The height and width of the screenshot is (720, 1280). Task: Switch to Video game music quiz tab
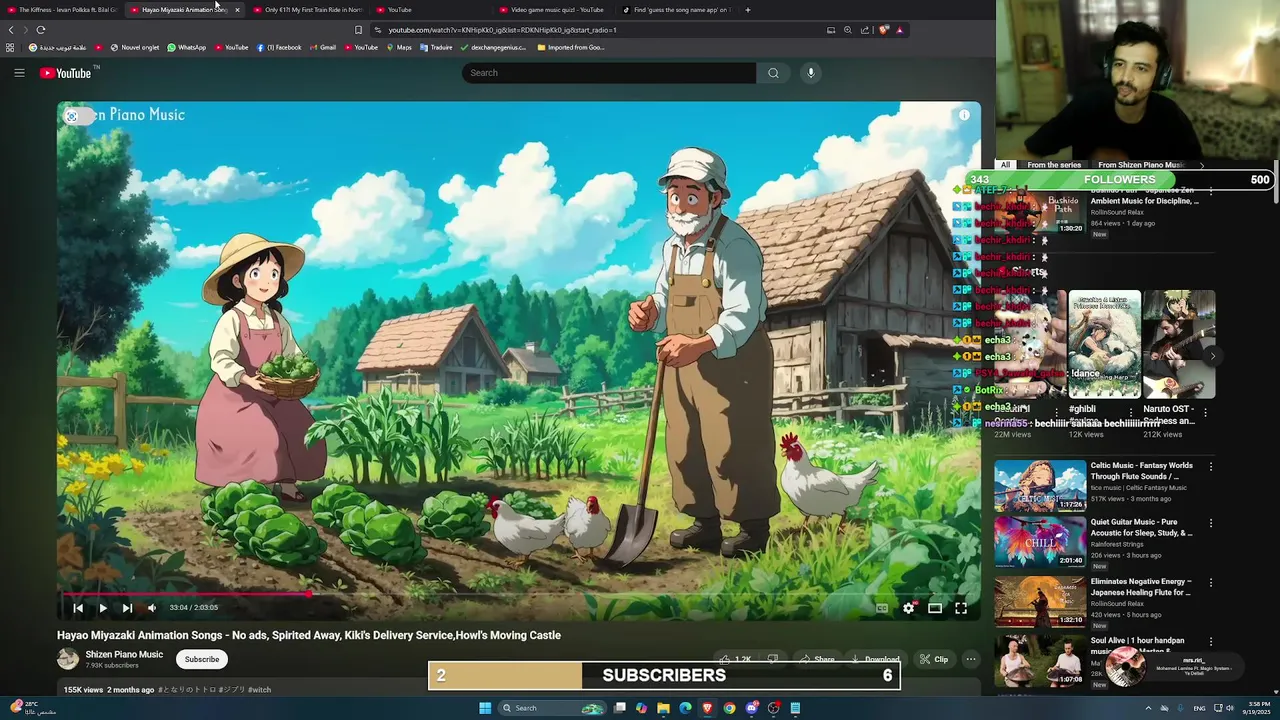(551, 10)
